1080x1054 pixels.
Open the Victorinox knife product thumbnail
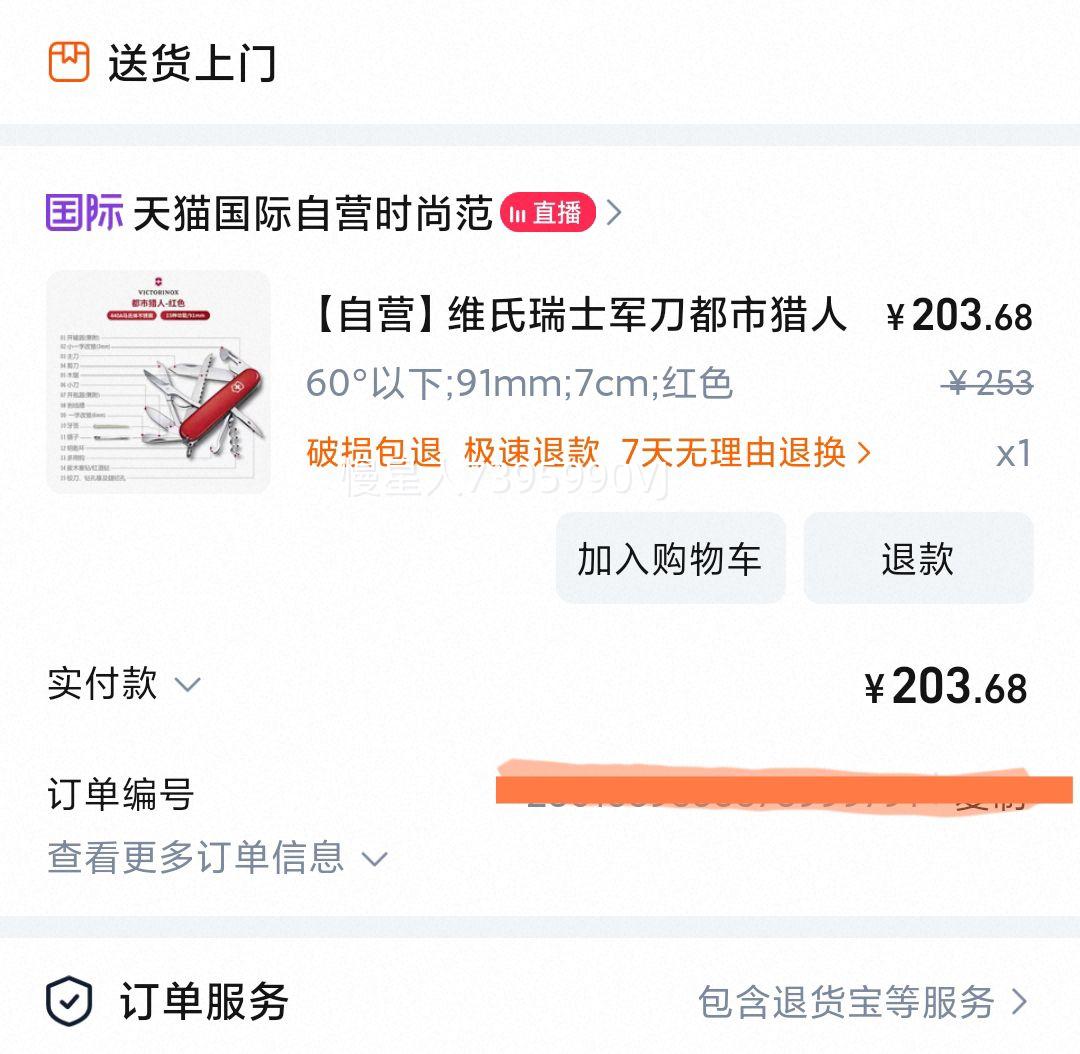(x=158, y=382)
